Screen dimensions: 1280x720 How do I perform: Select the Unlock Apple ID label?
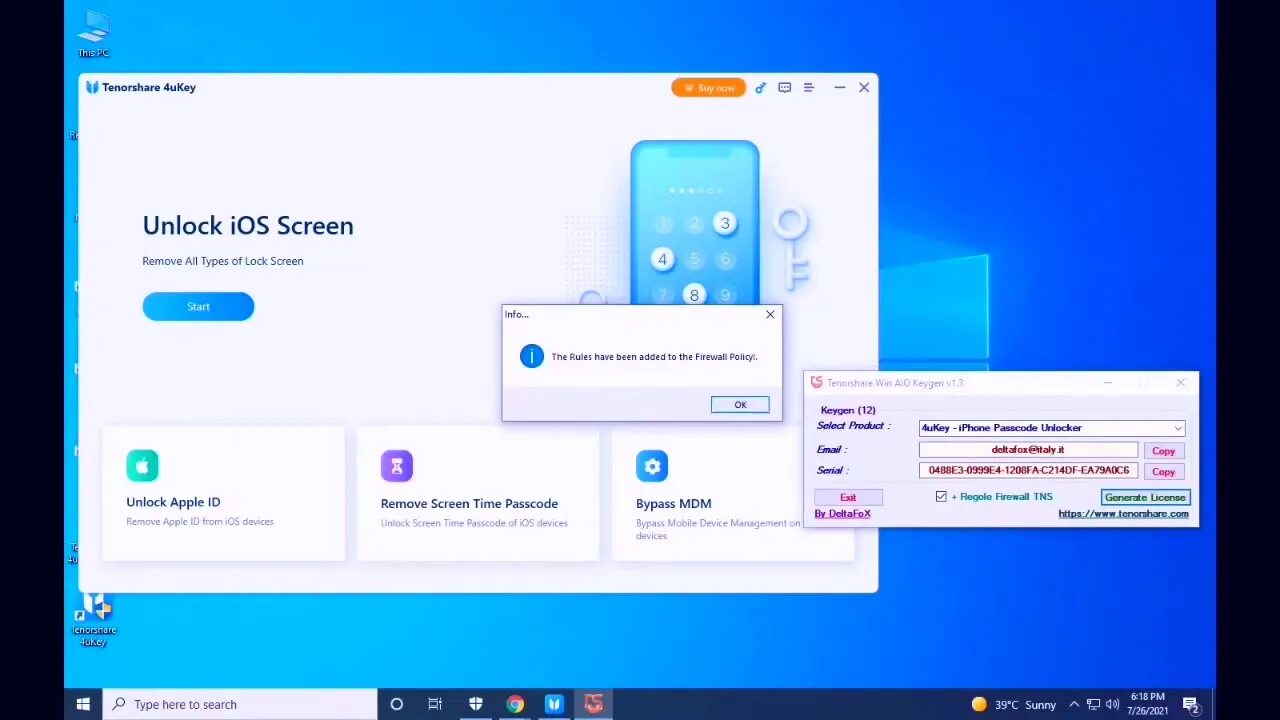(x=173, y=502)
